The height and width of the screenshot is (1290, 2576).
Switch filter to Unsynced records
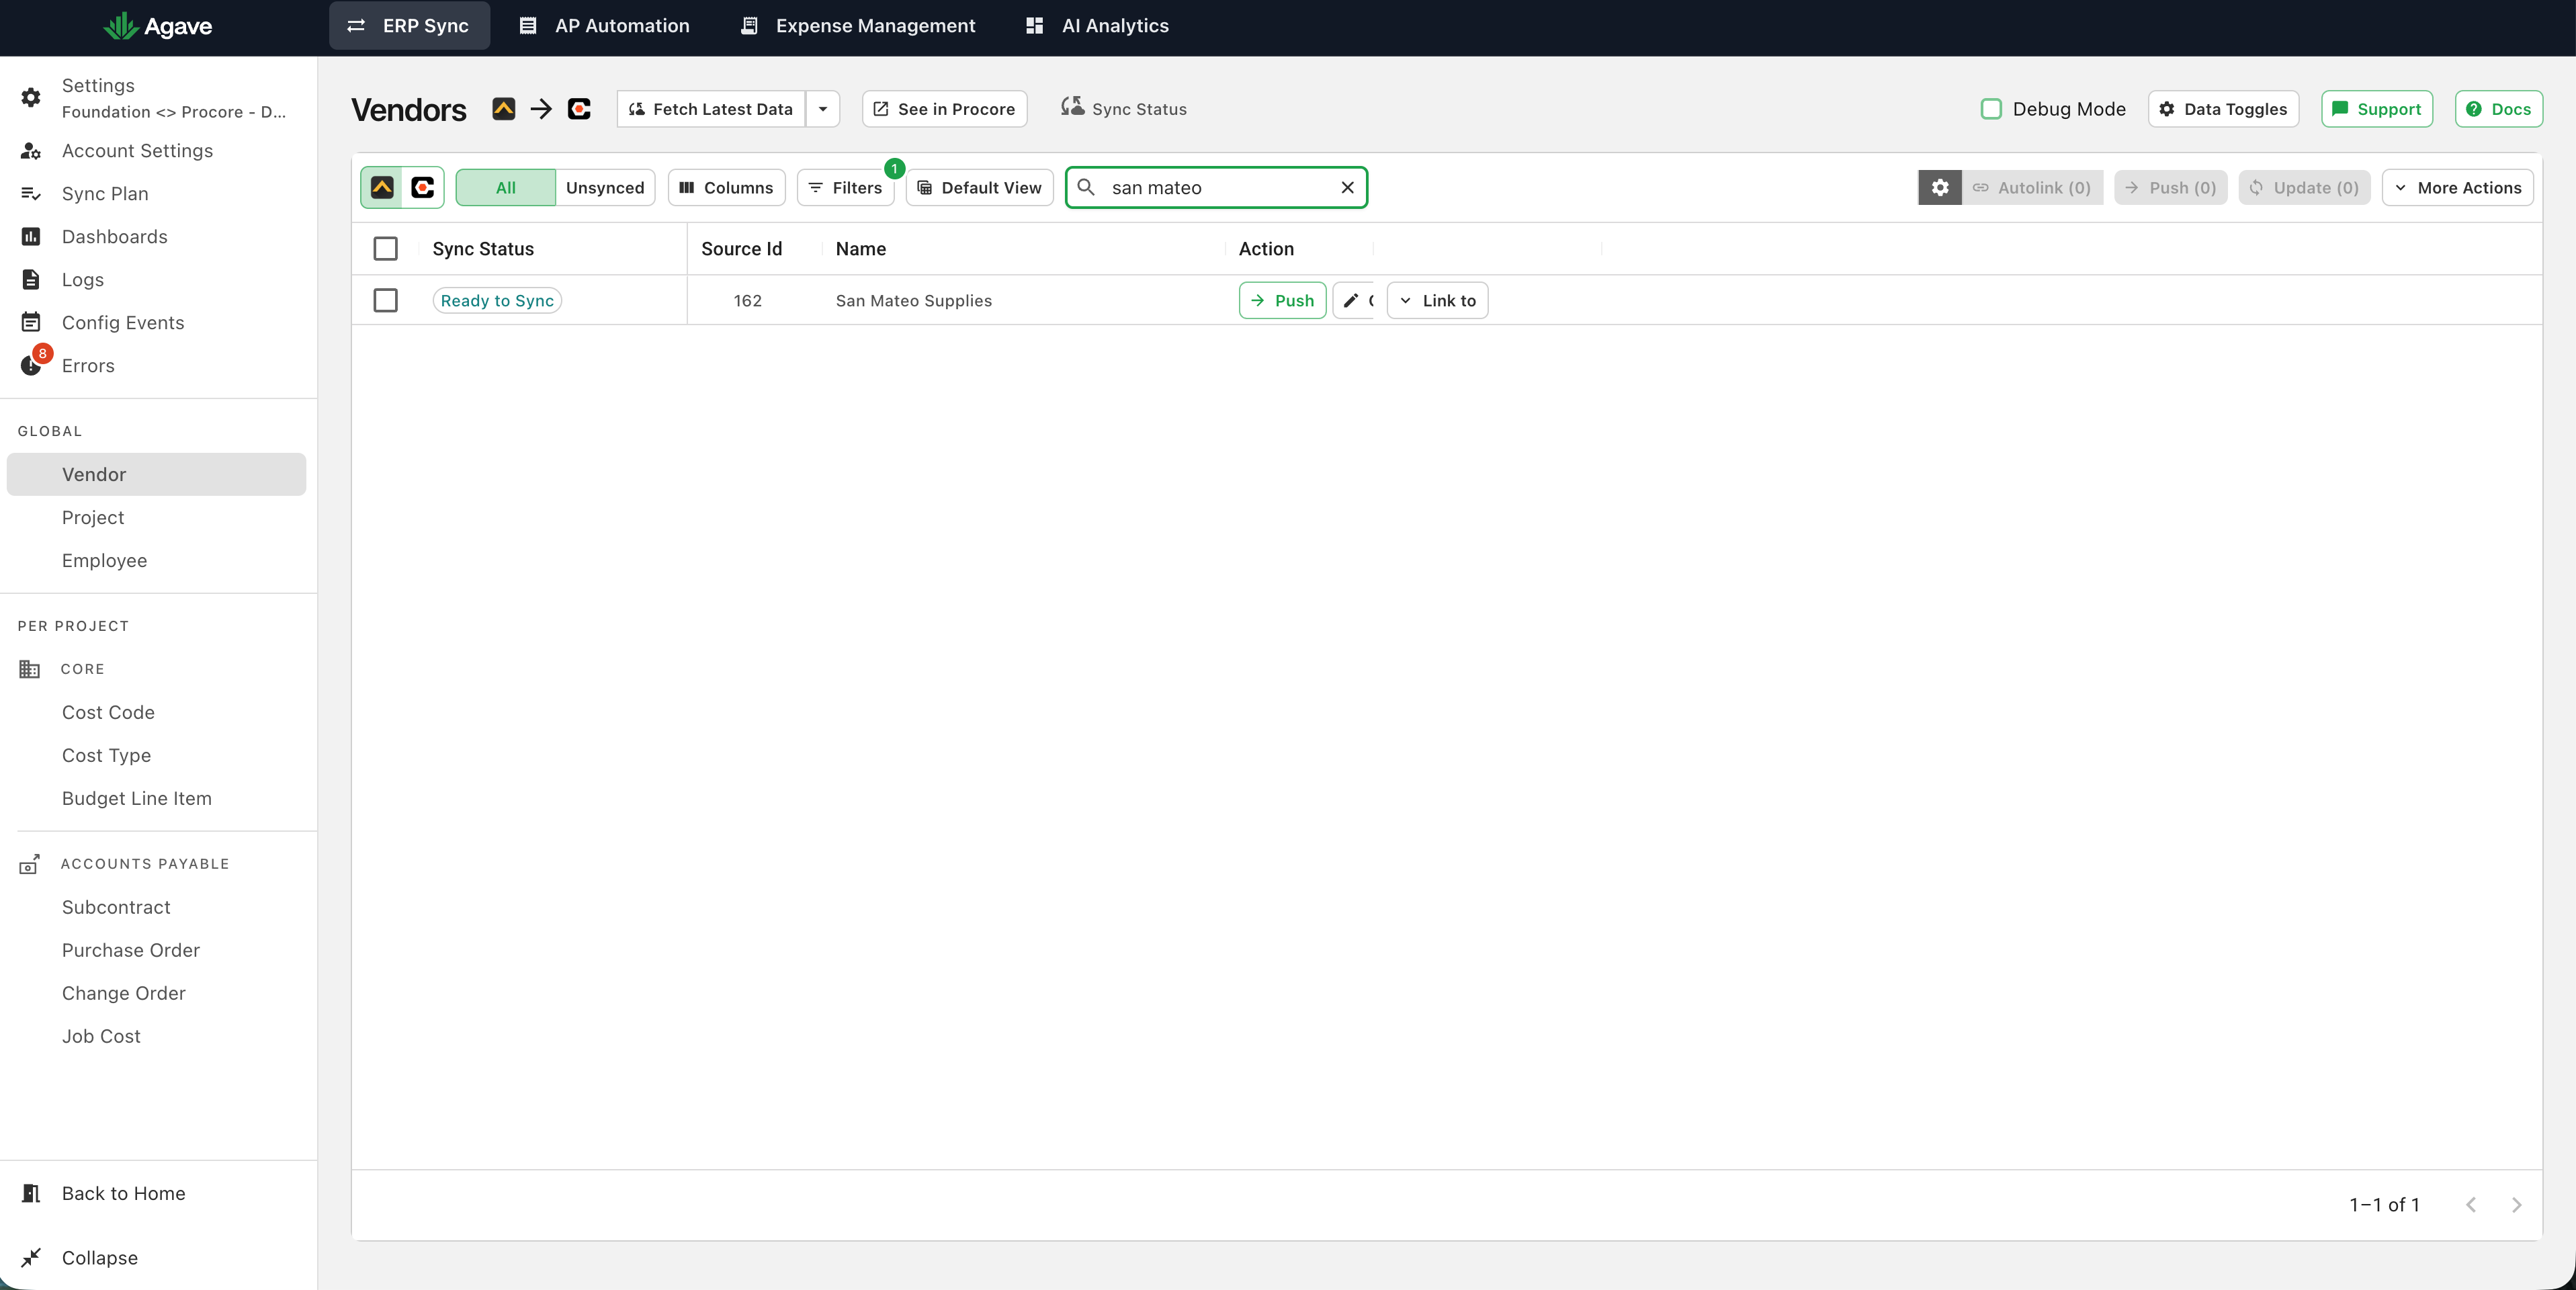point(605,188)
